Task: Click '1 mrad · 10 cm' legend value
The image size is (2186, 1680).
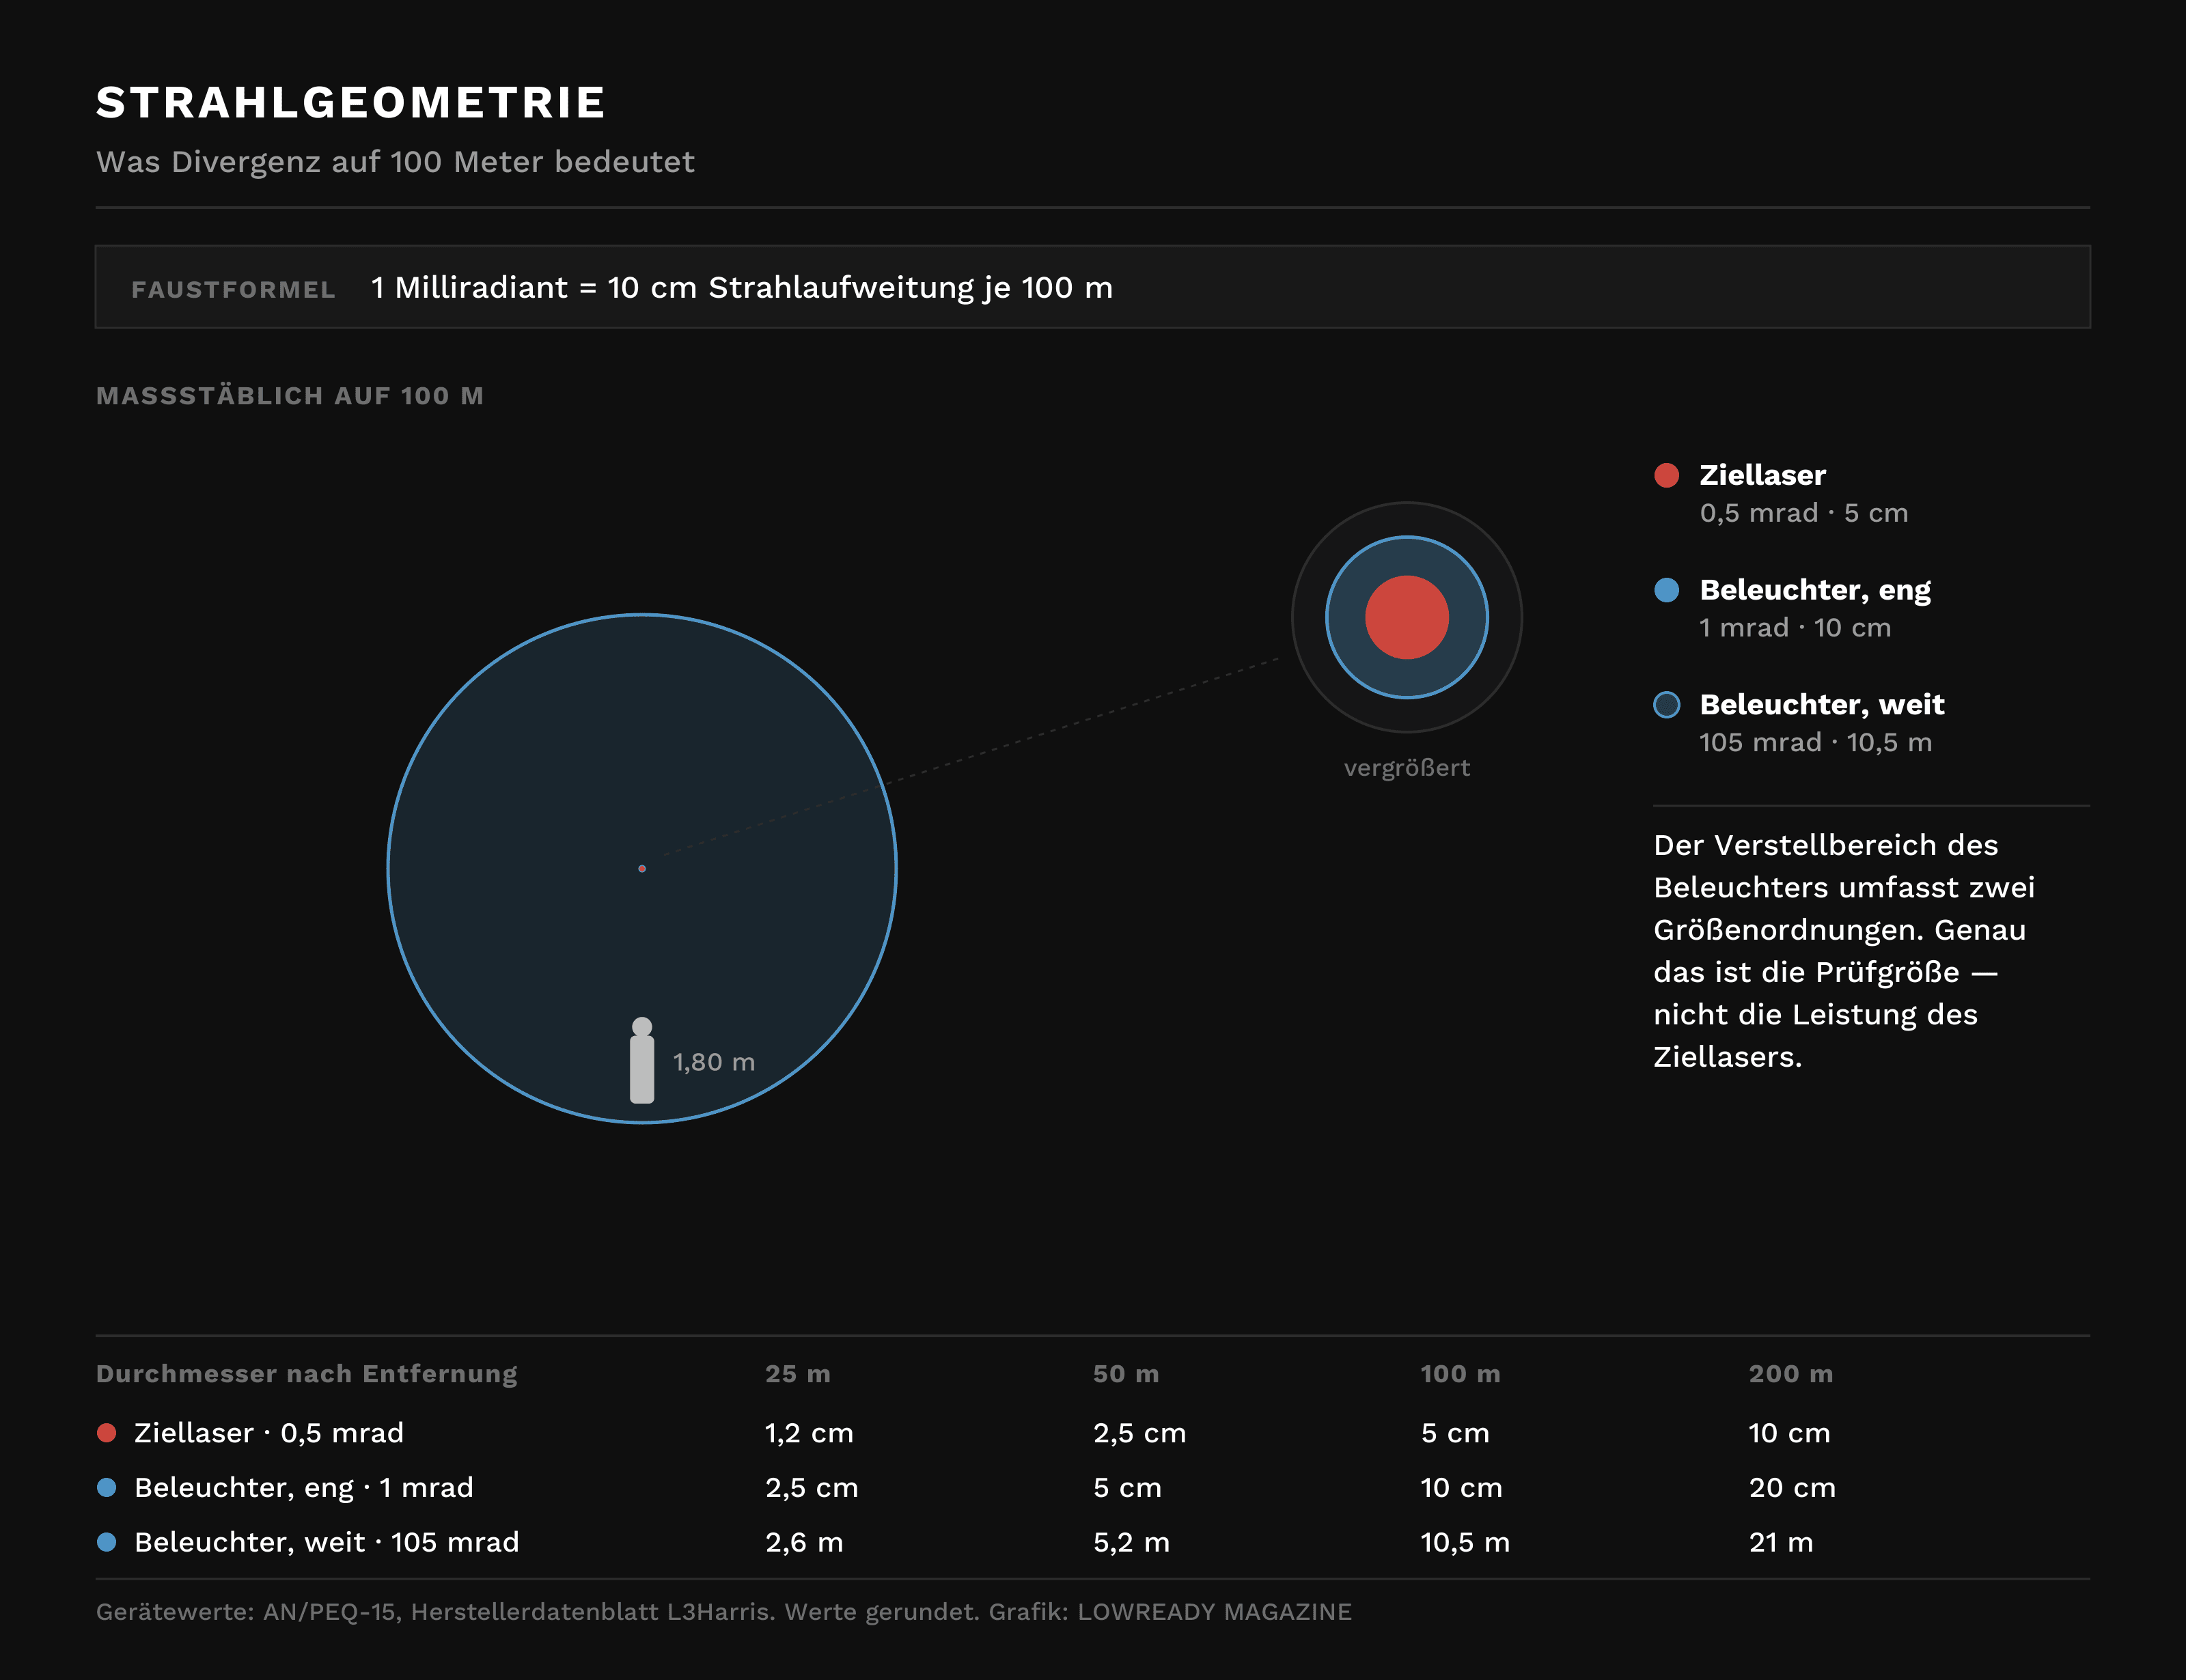Action: pyautogui.click(x=1795, y=628)
